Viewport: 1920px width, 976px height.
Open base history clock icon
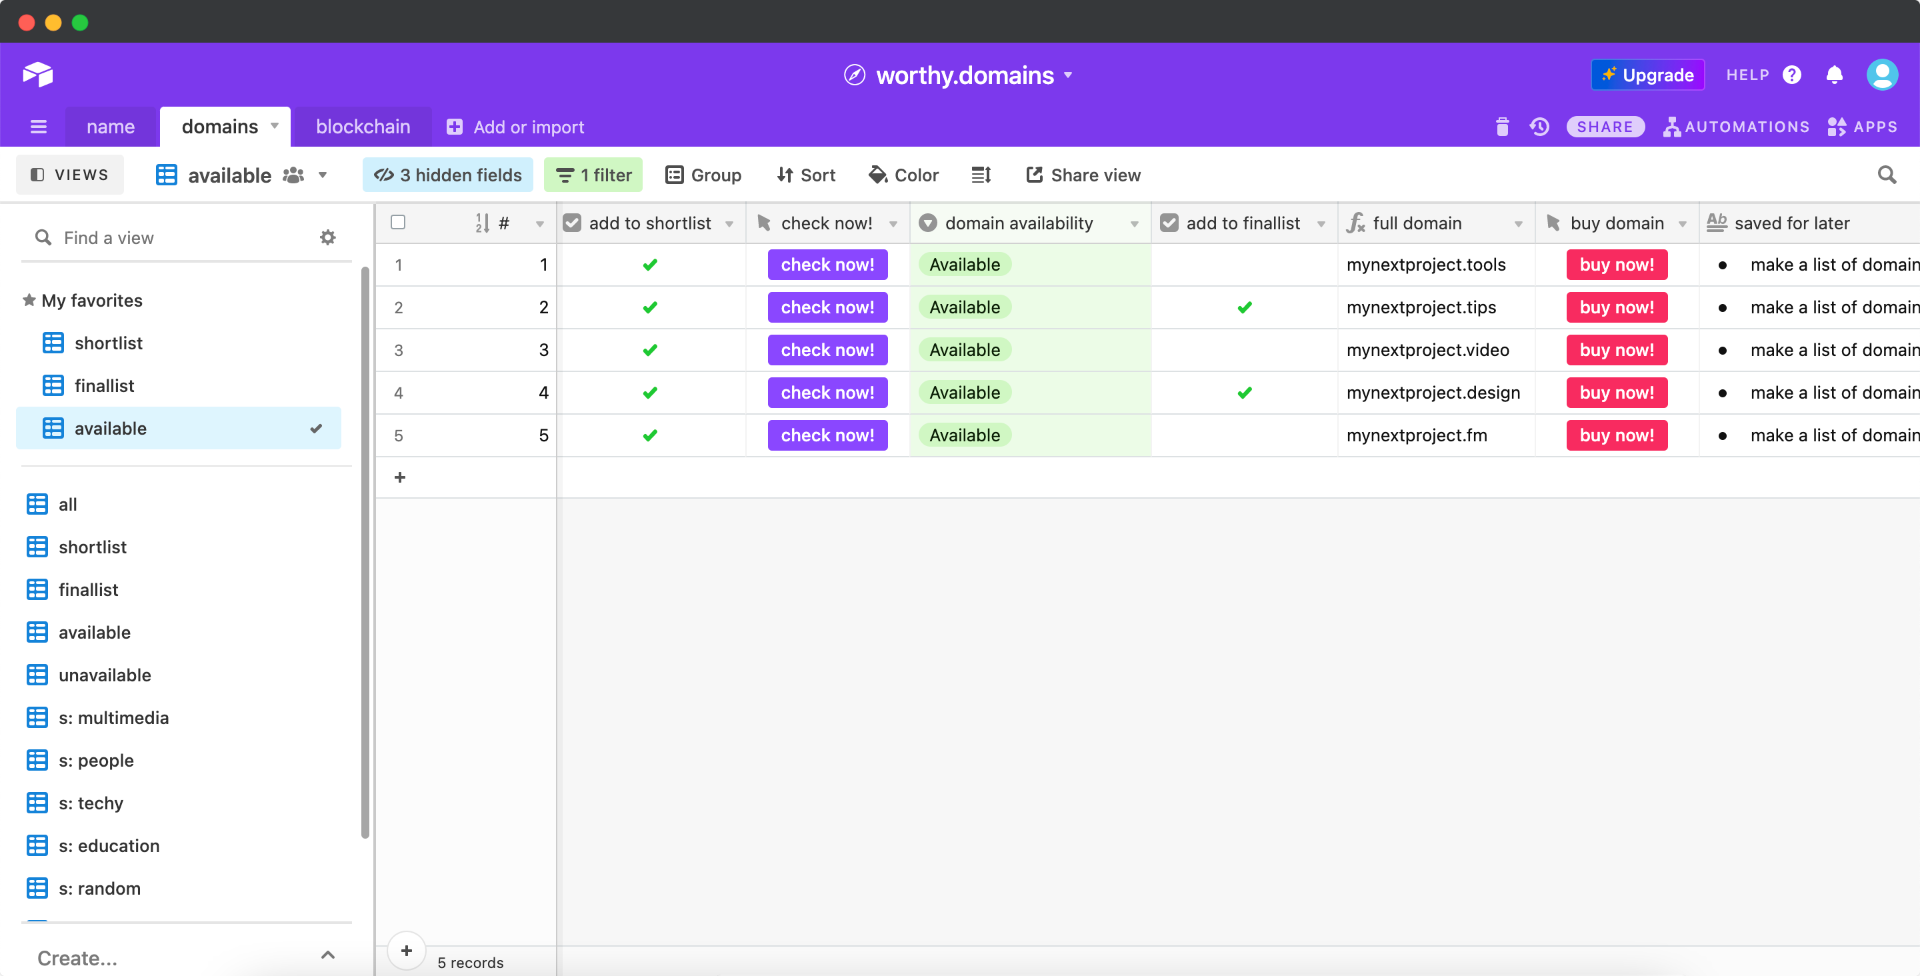click(x=1539, y=127)
